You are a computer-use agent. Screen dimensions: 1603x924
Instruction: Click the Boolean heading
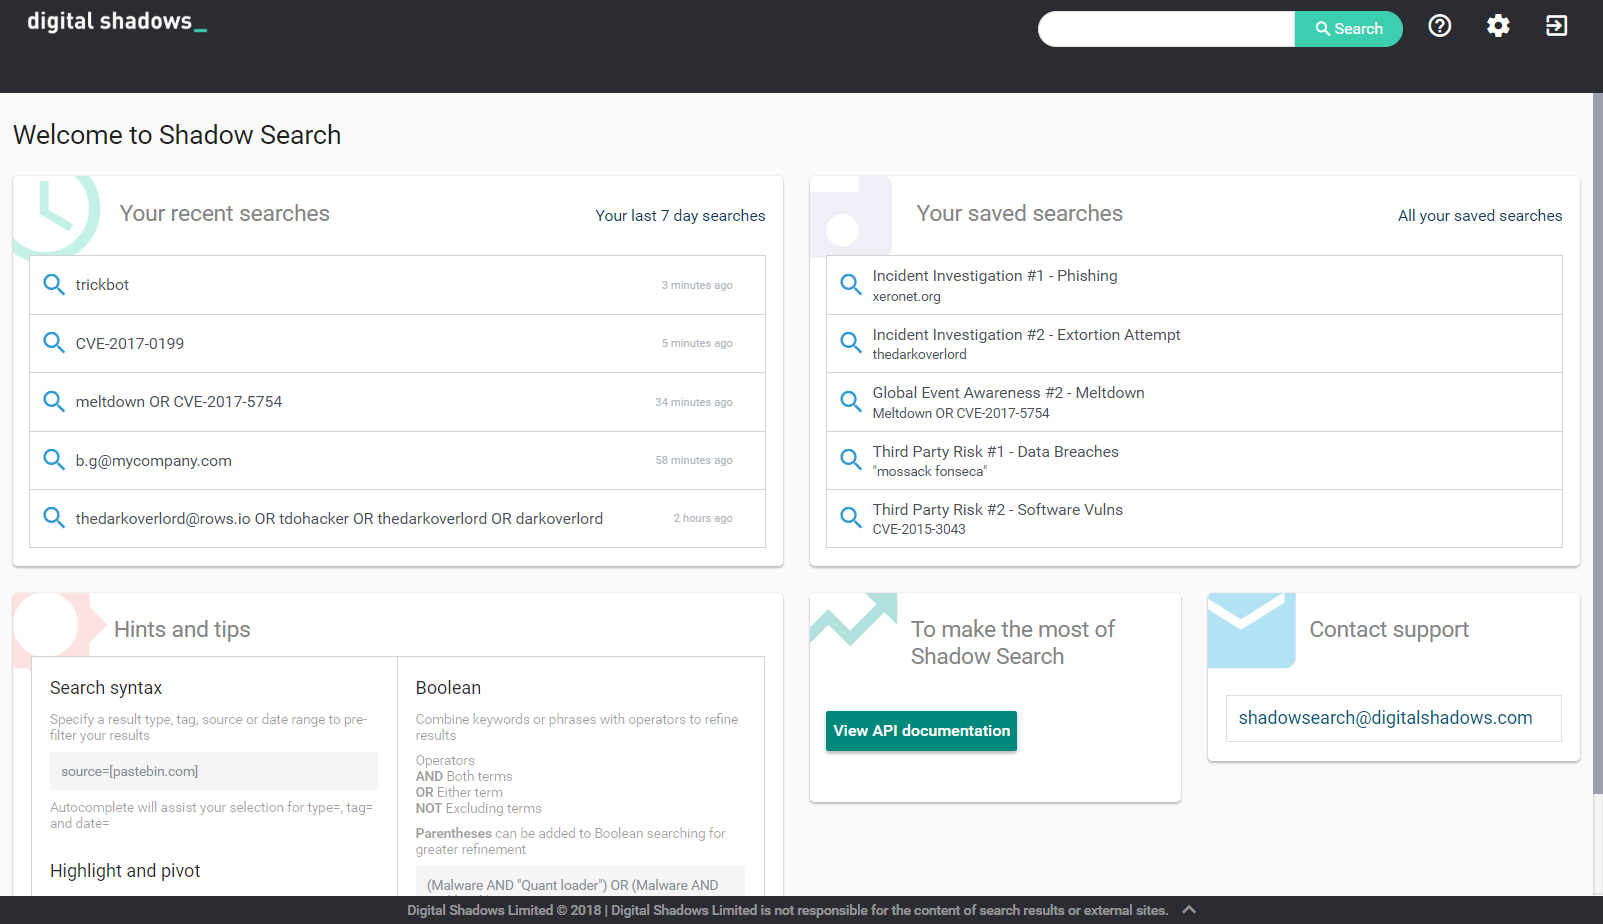[448, 688]
